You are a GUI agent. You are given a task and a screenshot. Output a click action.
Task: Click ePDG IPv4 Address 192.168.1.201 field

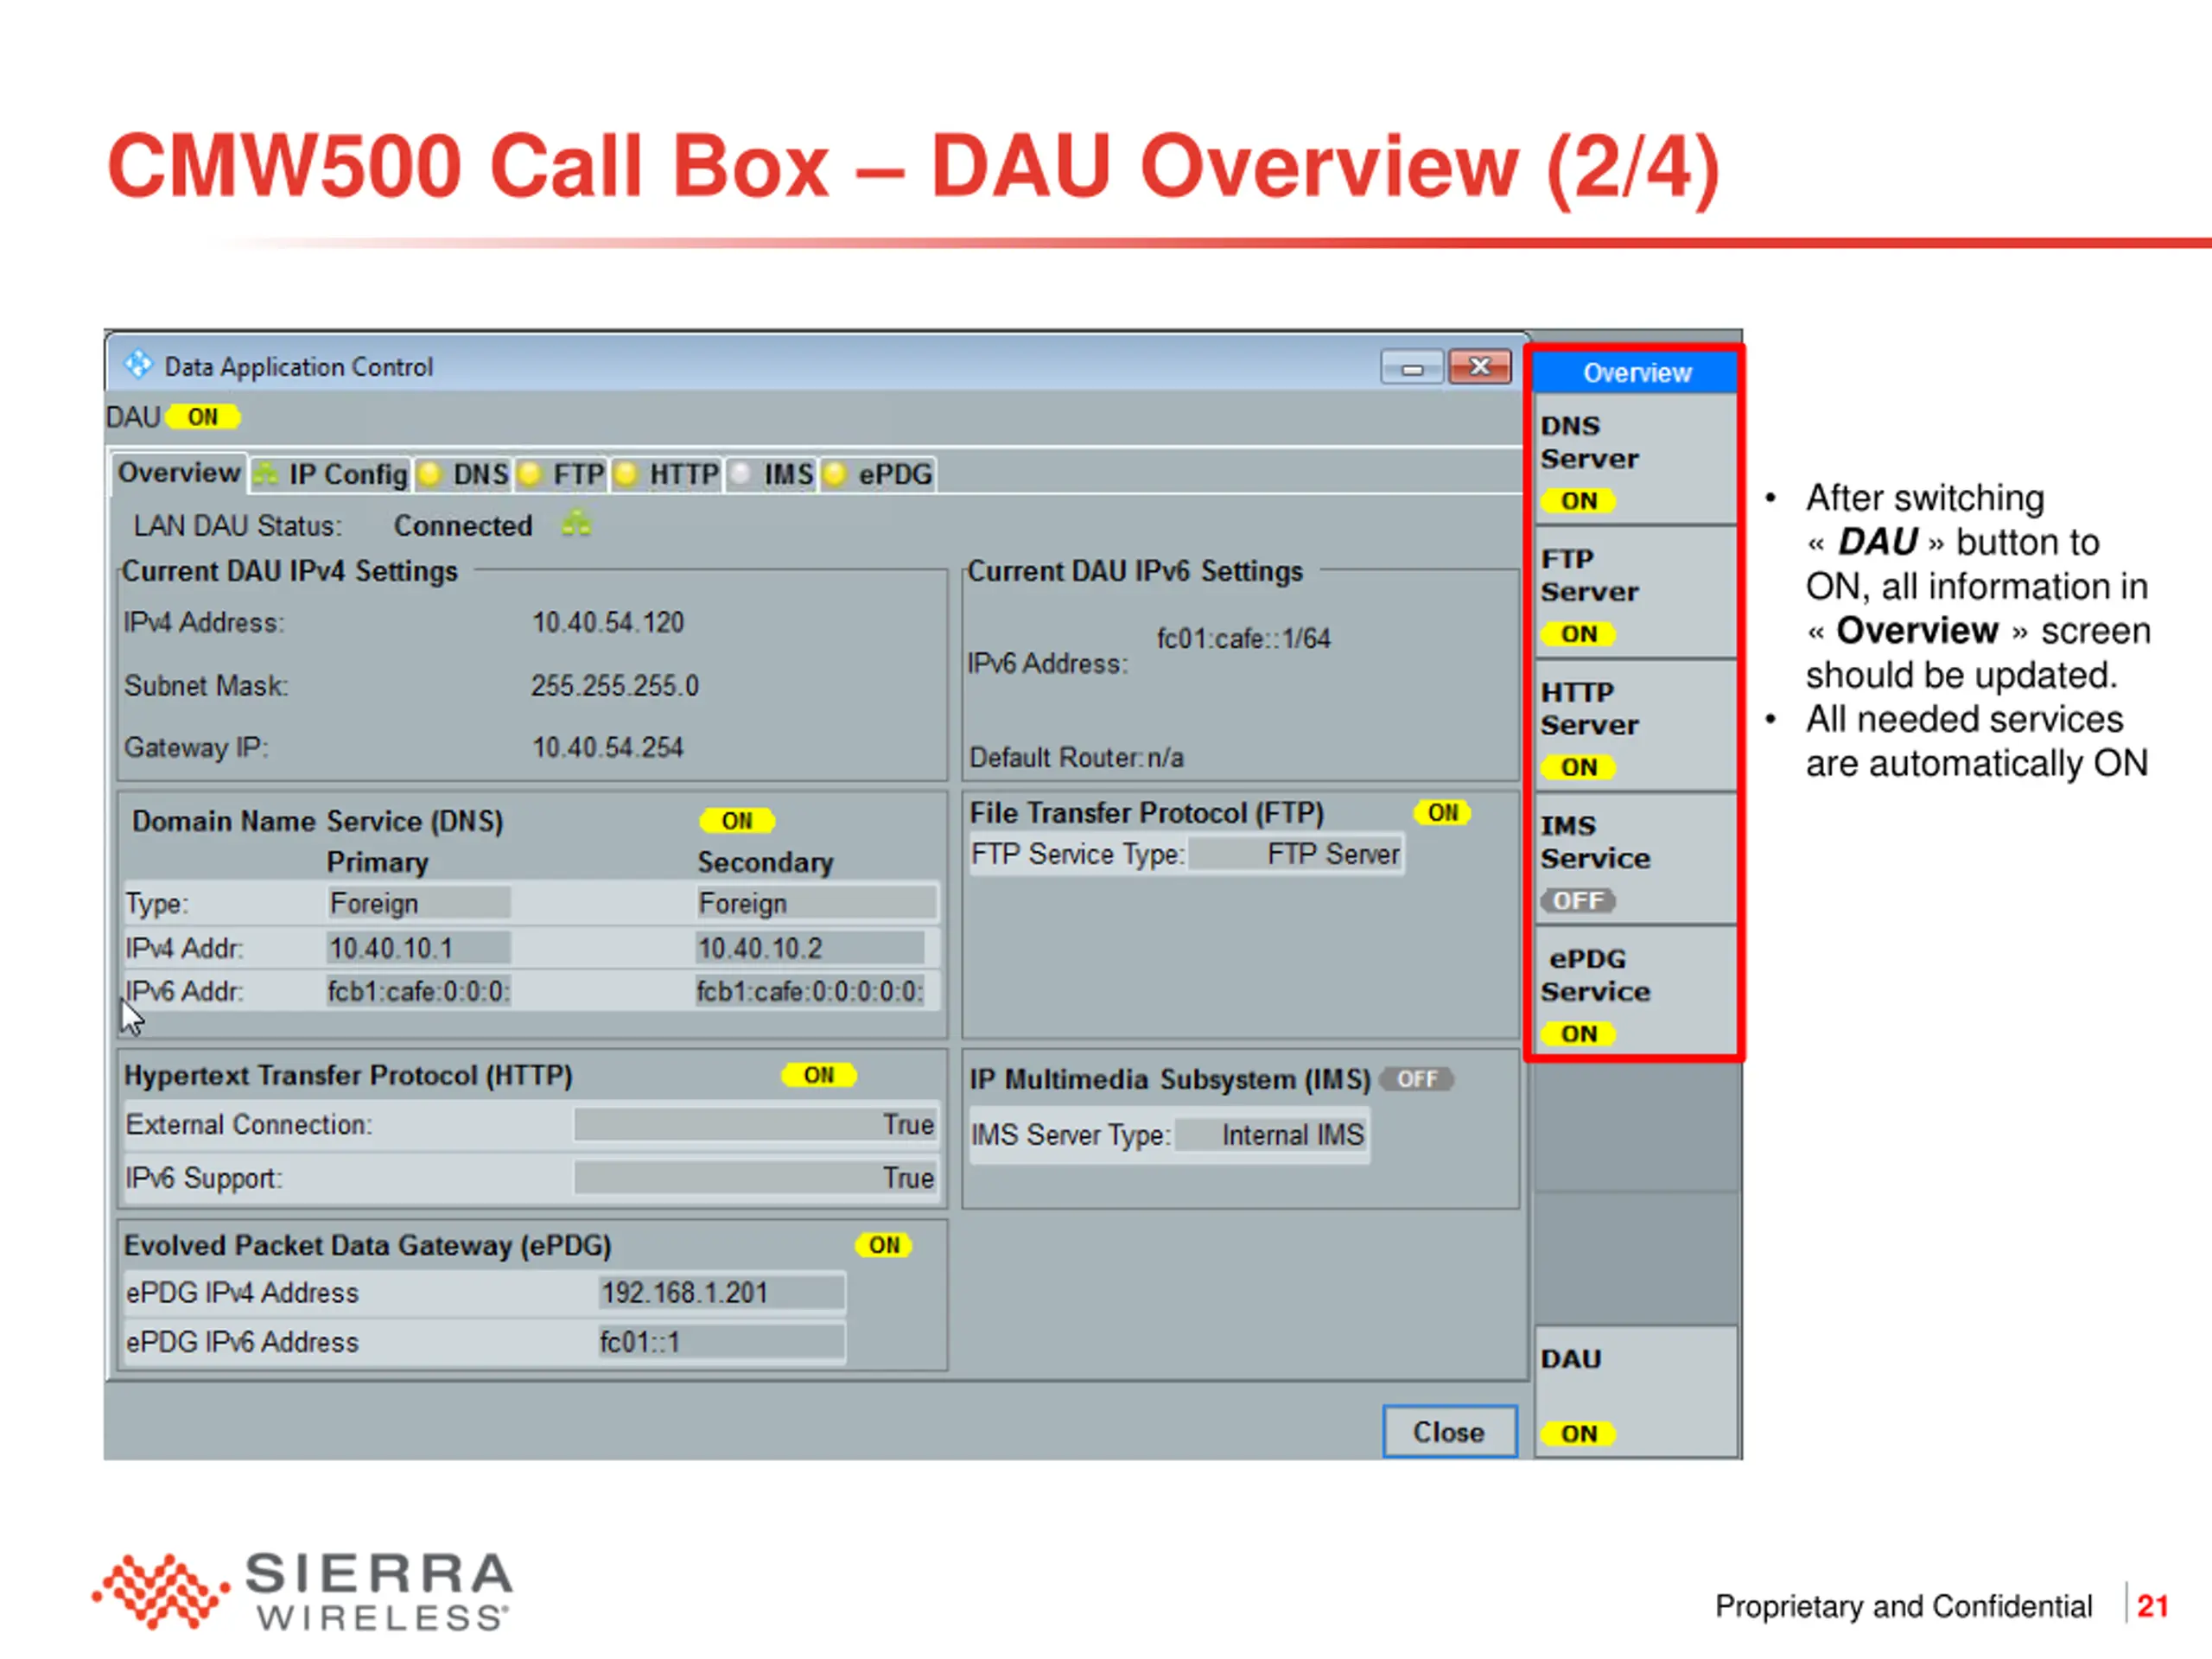[x=721, y=1292]
